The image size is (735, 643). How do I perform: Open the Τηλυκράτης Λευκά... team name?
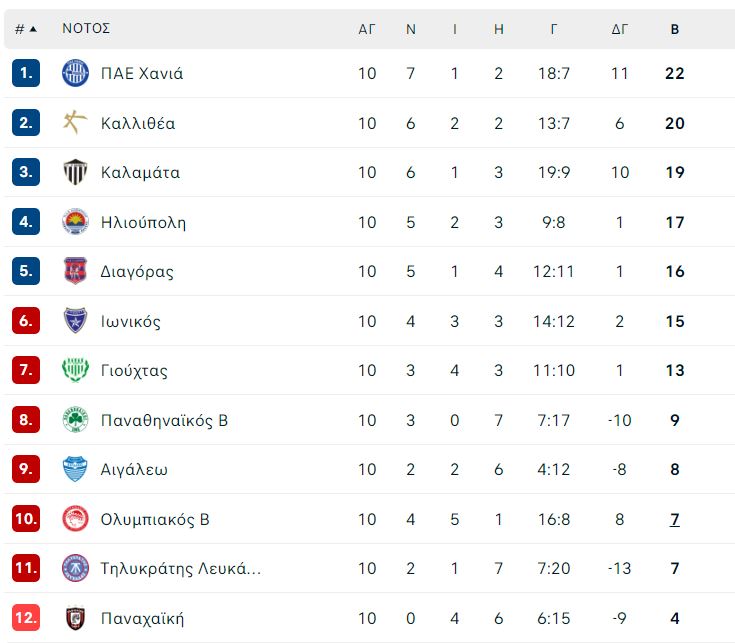[180, 568]
